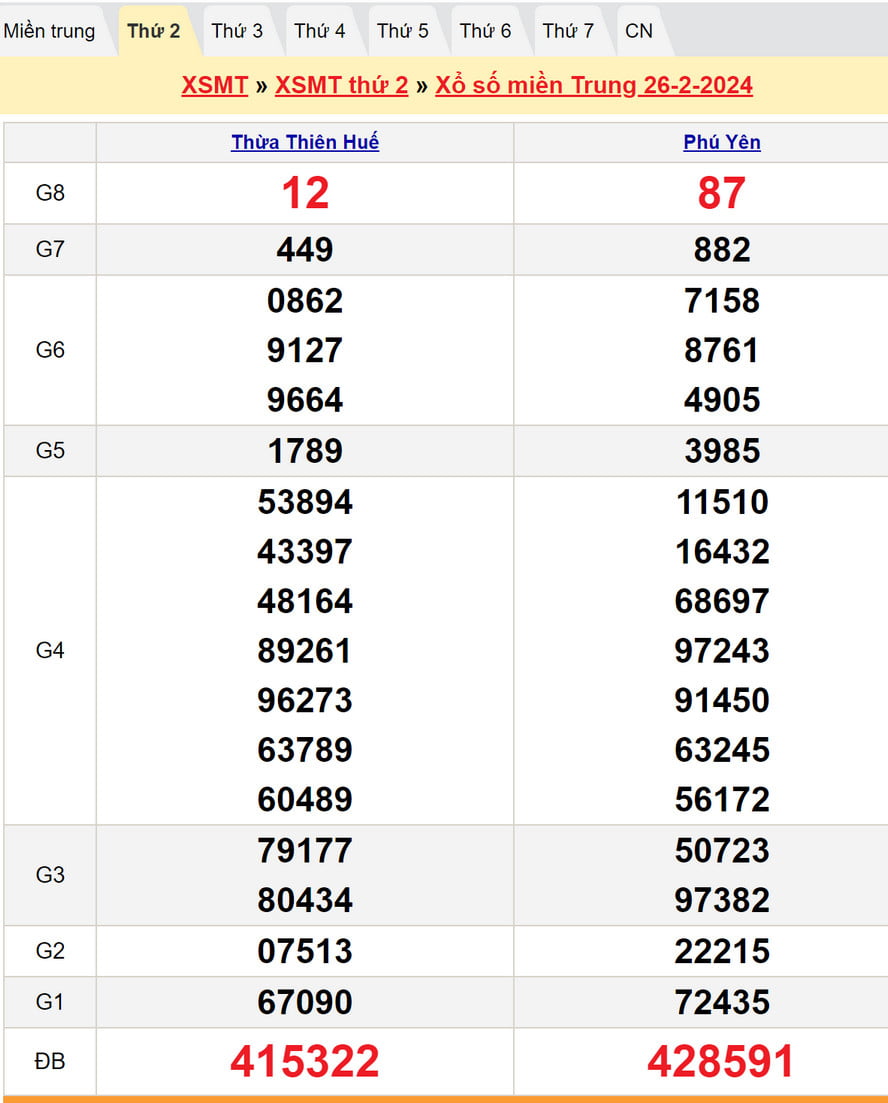This screenshot has width=888, height=1103.
Task: Show results in Thứ 6 tab
Action: tap(486, 31)
